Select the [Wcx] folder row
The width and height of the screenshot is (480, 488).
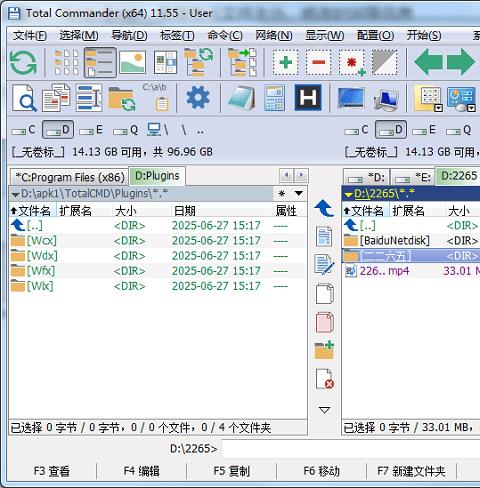pyautogui.click(x=158, y=241)
